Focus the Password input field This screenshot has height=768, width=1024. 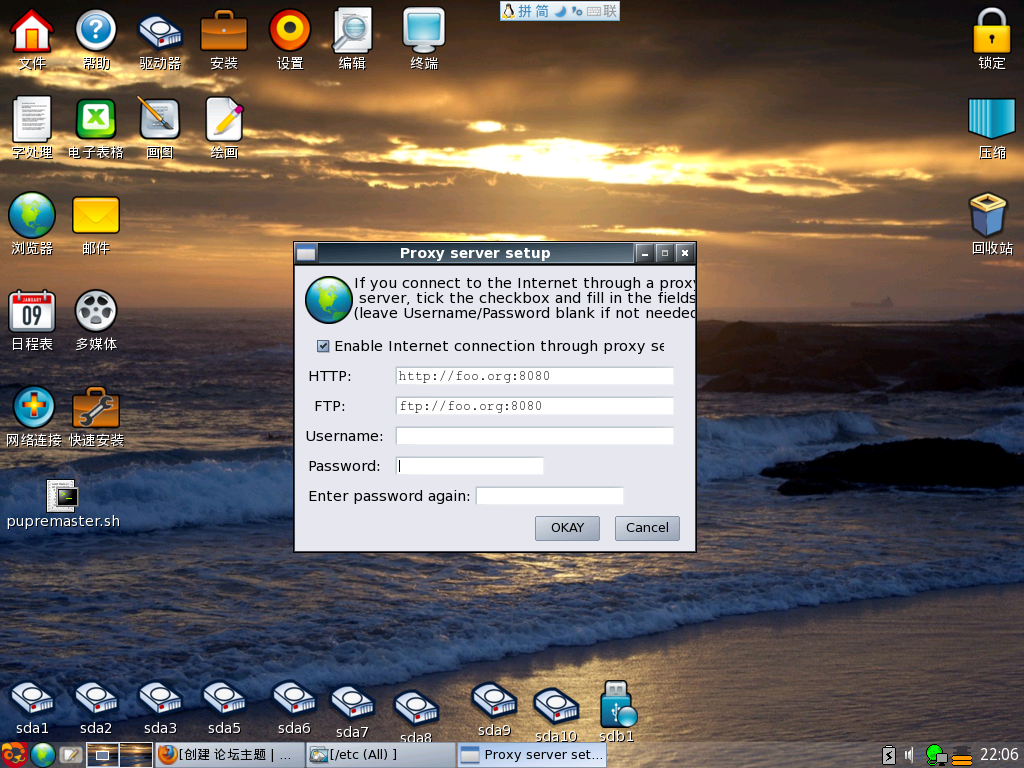tap(470, 466)
